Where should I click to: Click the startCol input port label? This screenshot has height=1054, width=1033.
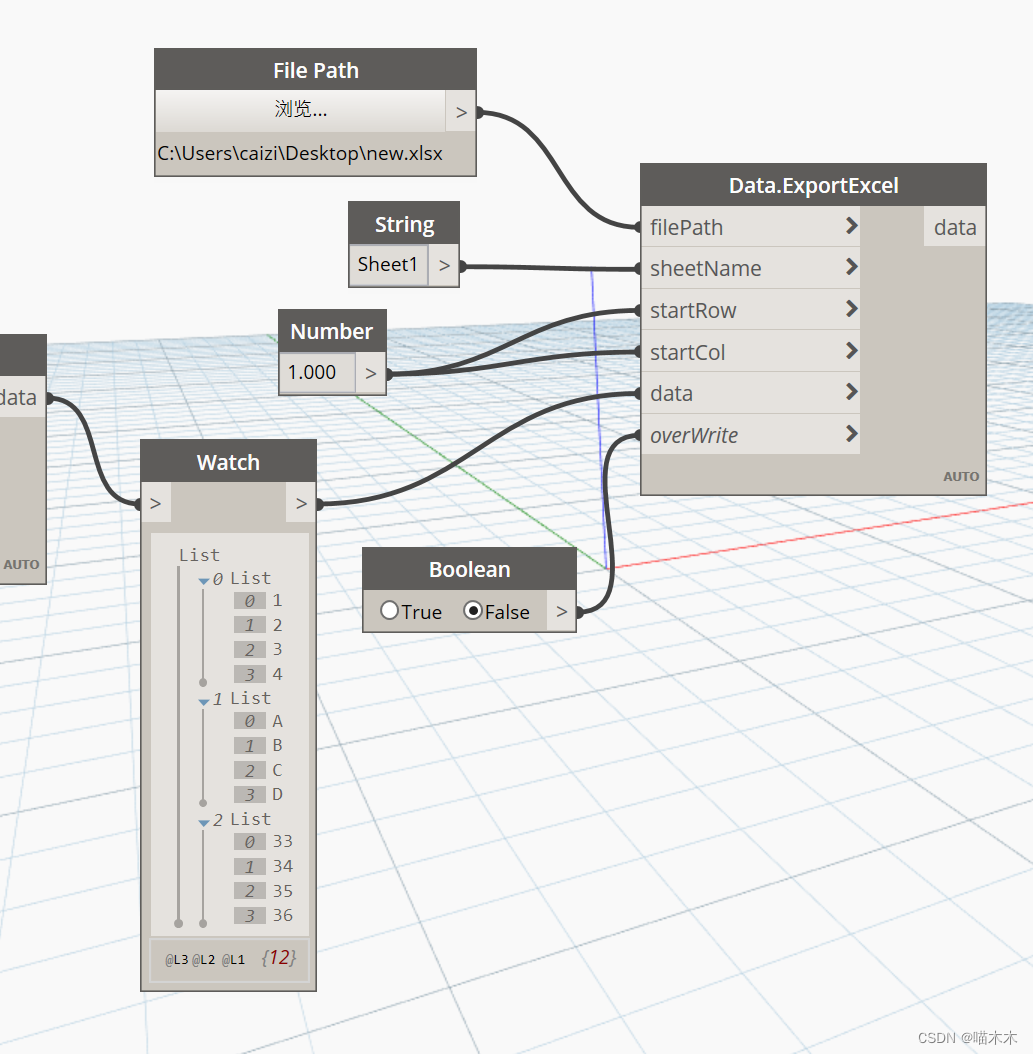point(688,352)
